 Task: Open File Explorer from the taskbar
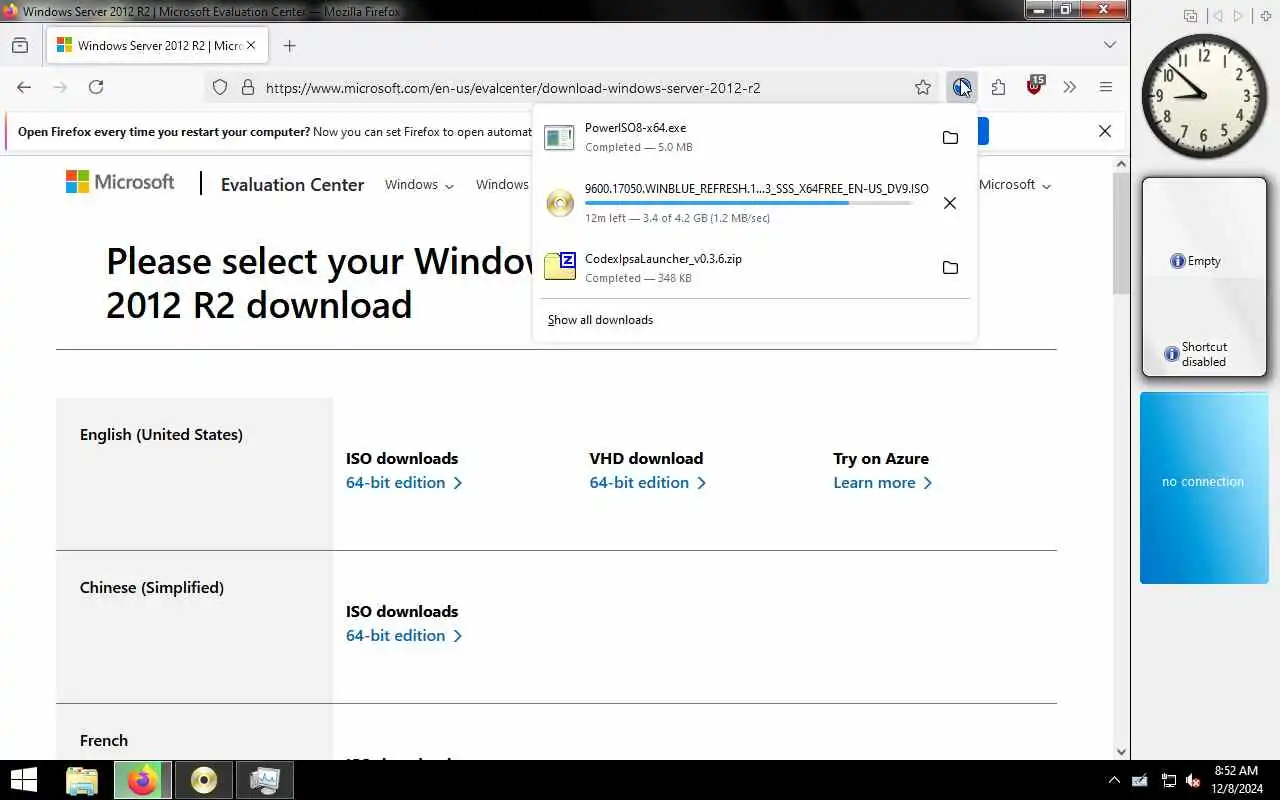point(82,780)
